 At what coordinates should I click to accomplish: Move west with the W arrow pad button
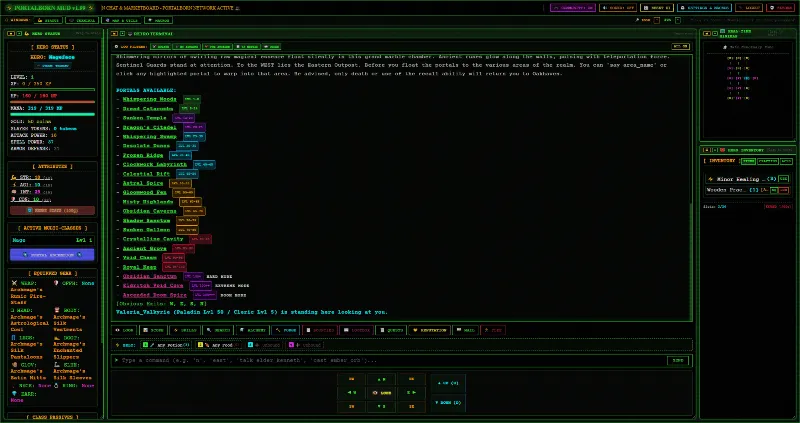[352, 393]
